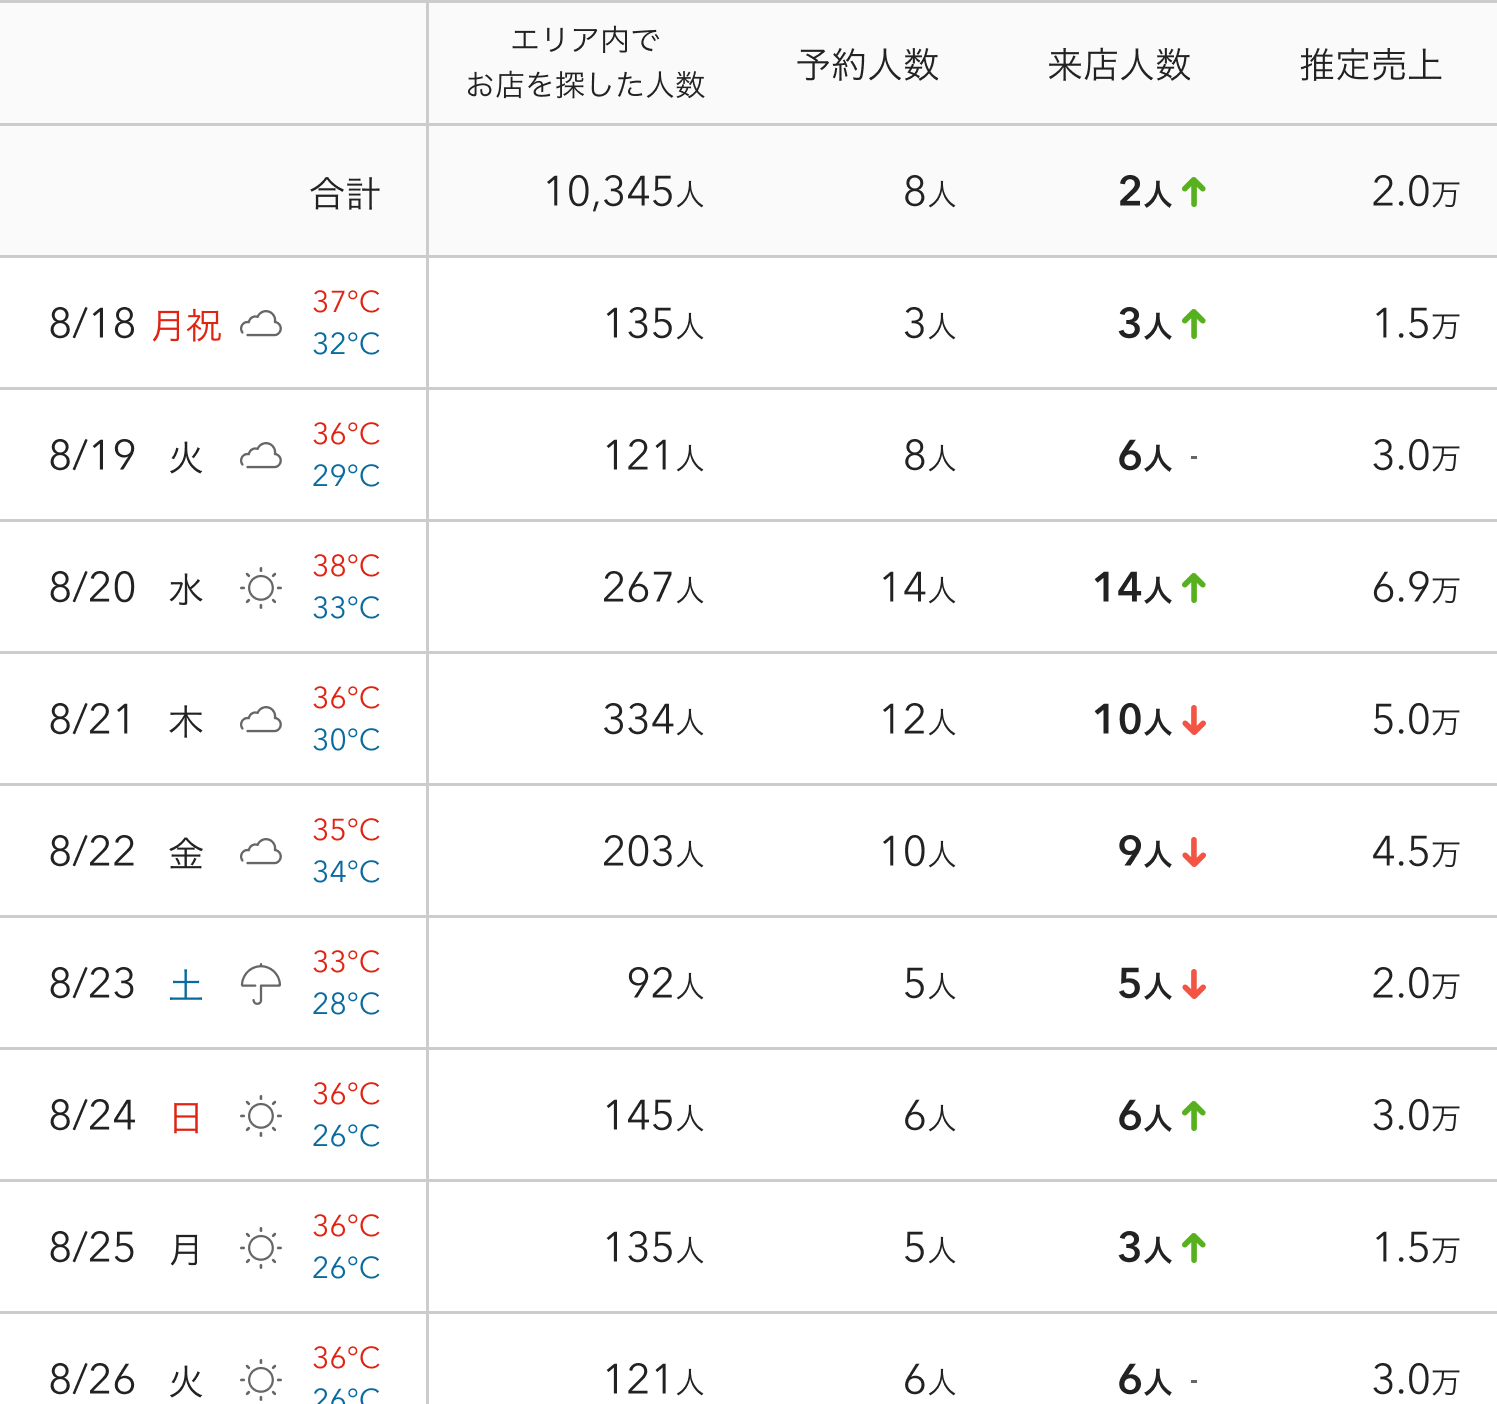This screenshot has width=1497, height=1404.
Task: Click the 6.9万 estimated sales for 8/20
Action: click(x=1415, y=588)
